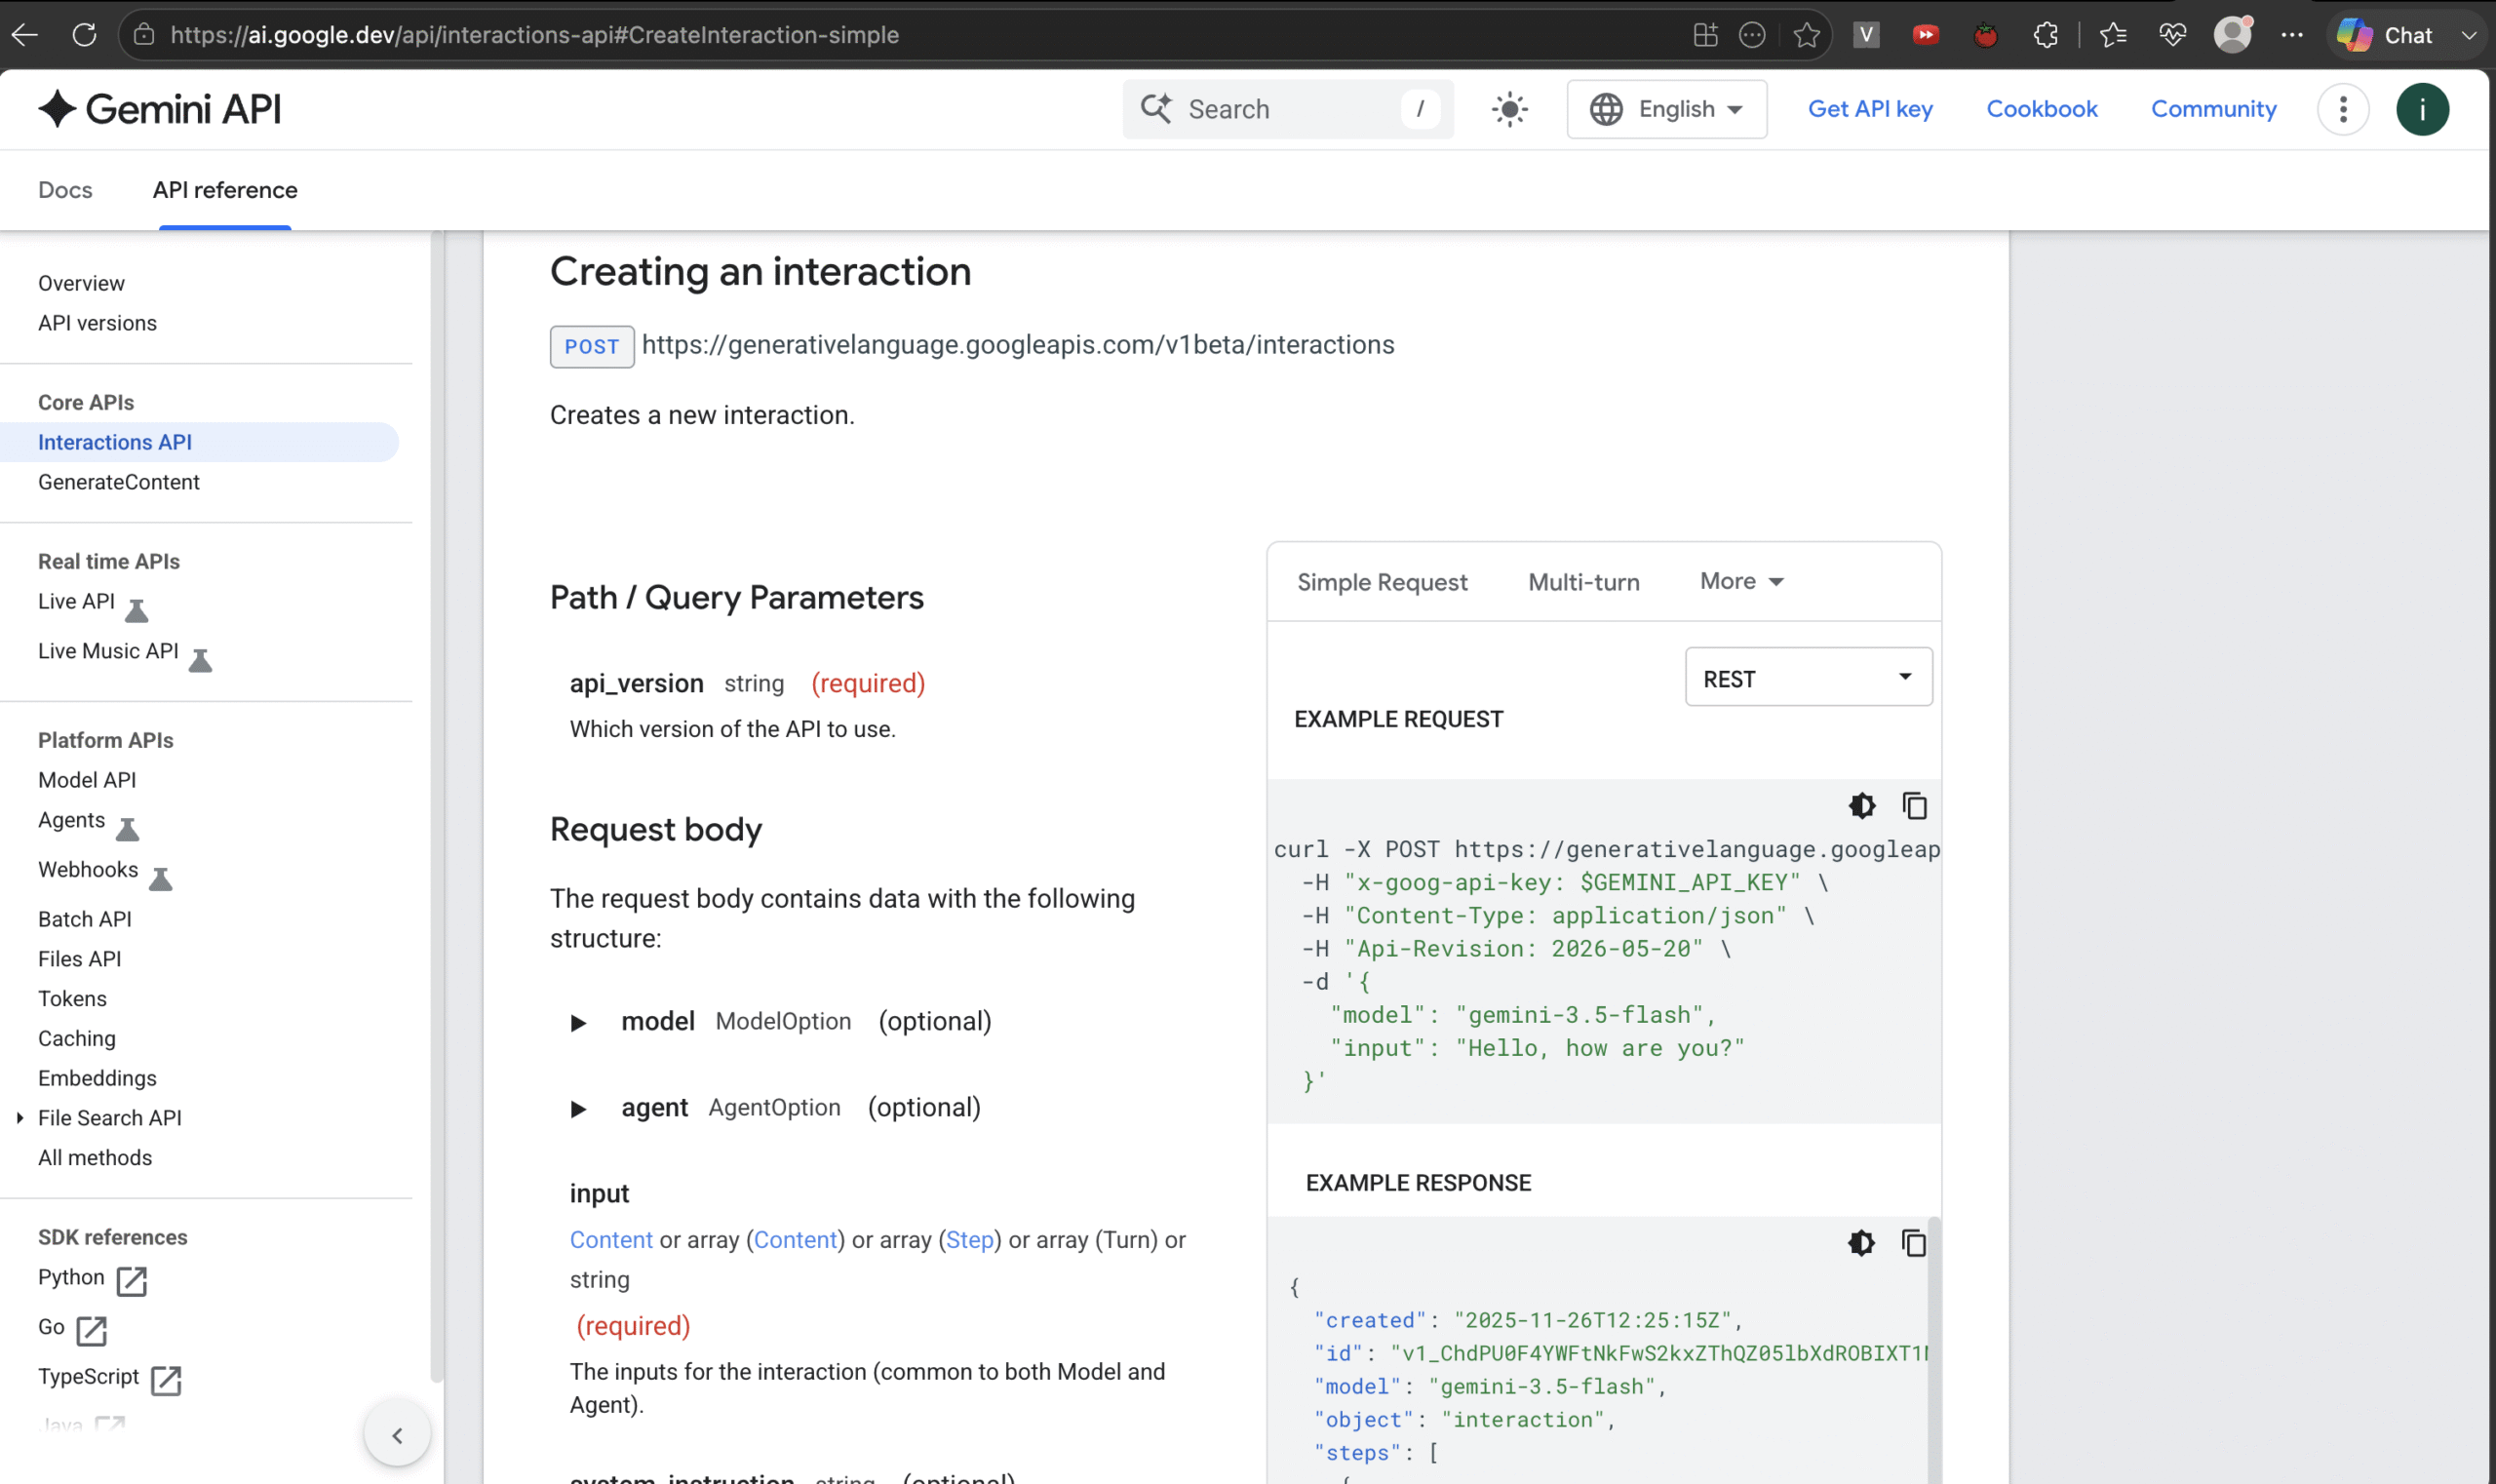
Task: Open Webhooks in the sidebar
Action: pyautogui.click(x=88, y=870)
